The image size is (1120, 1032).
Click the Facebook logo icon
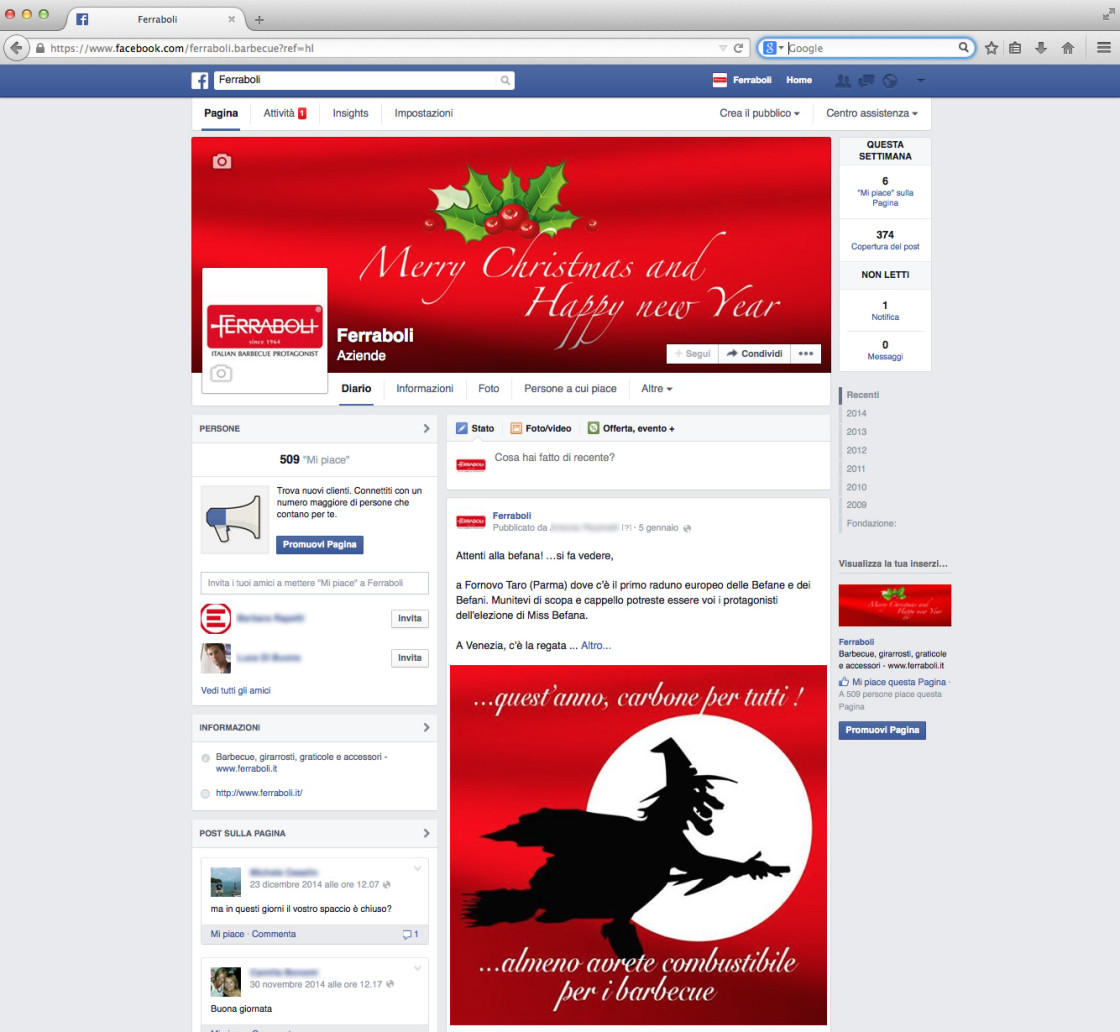pos(200,81)
